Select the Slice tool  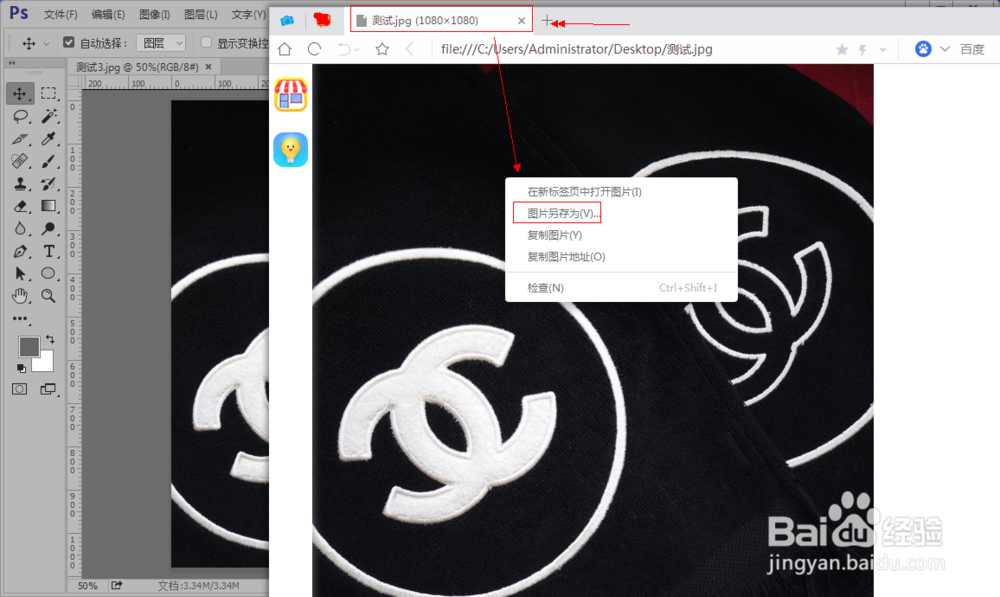click(20, 138)
